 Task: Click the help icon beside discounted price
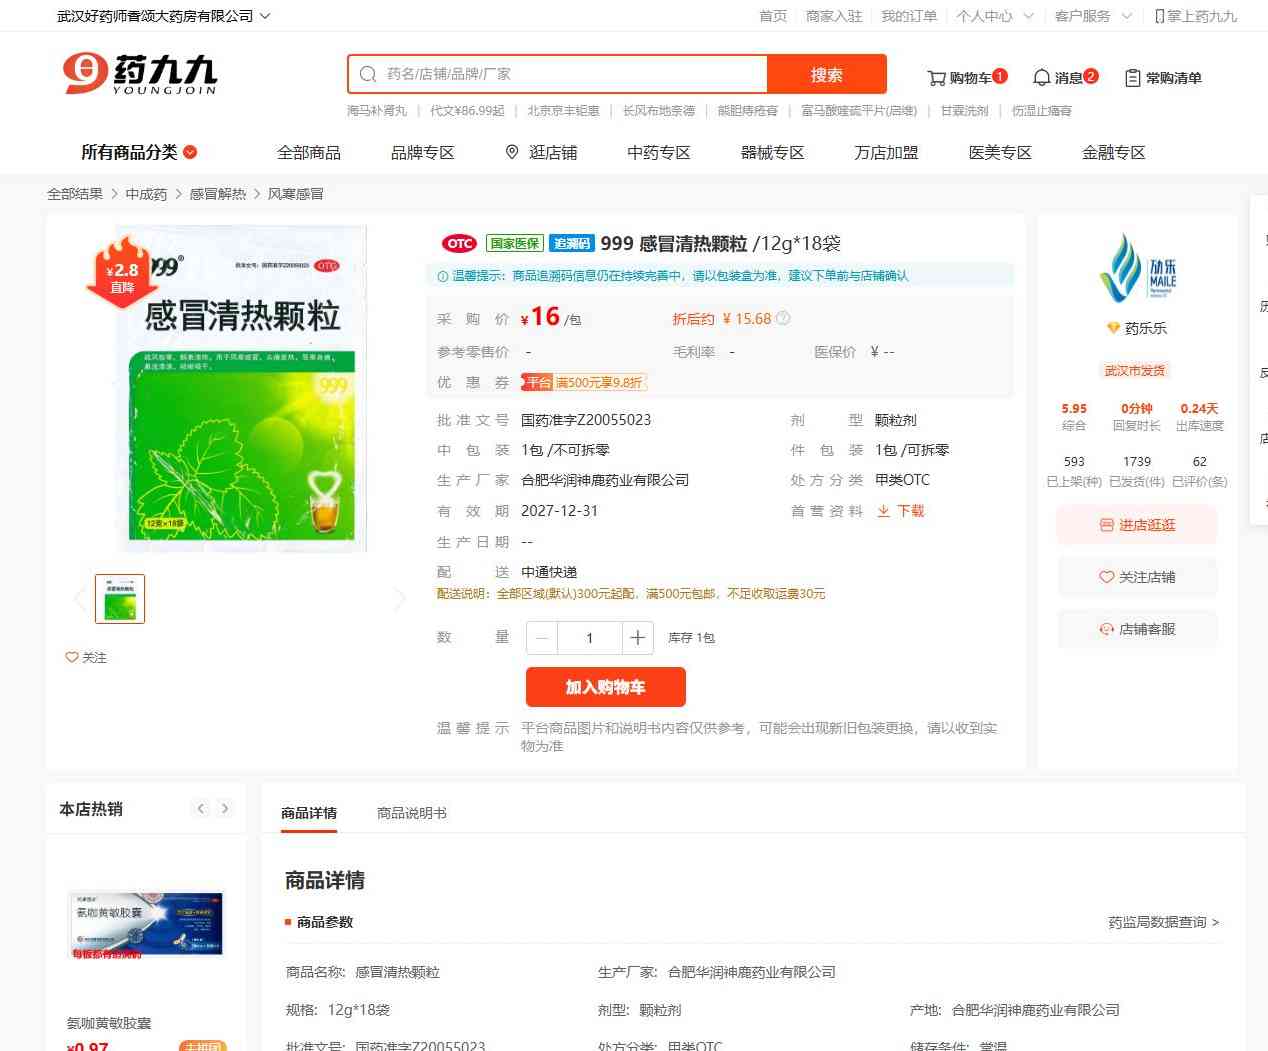click(783, 319)
